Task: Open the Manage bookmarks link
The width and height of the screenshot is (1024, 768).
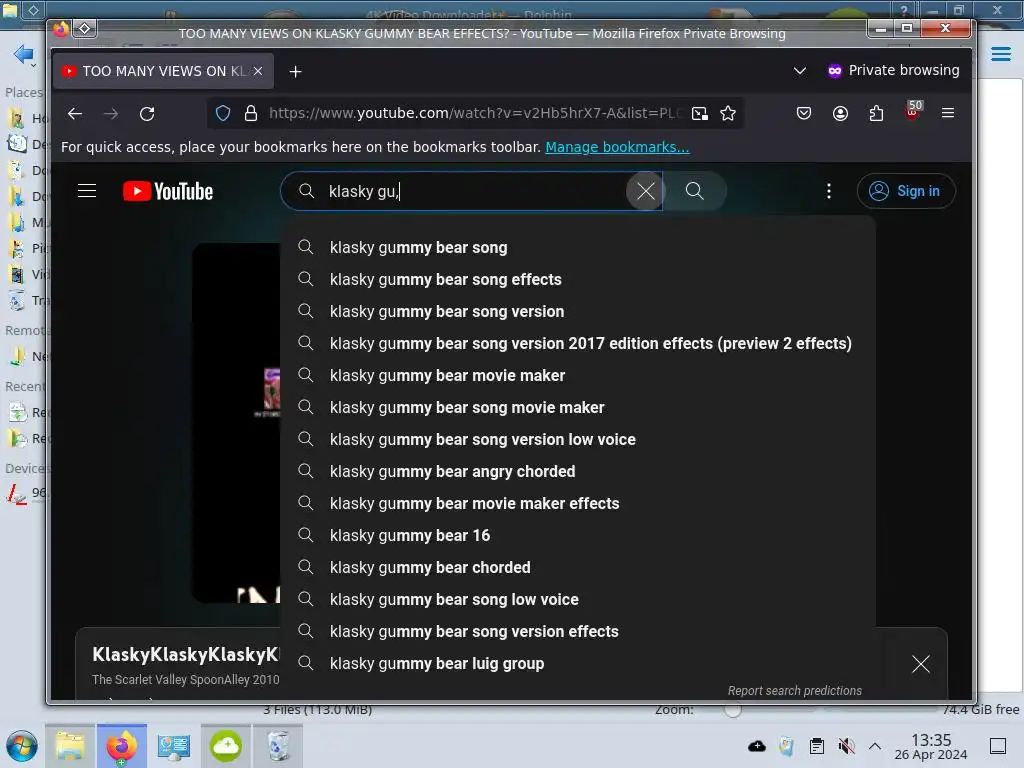Action: 617,147
